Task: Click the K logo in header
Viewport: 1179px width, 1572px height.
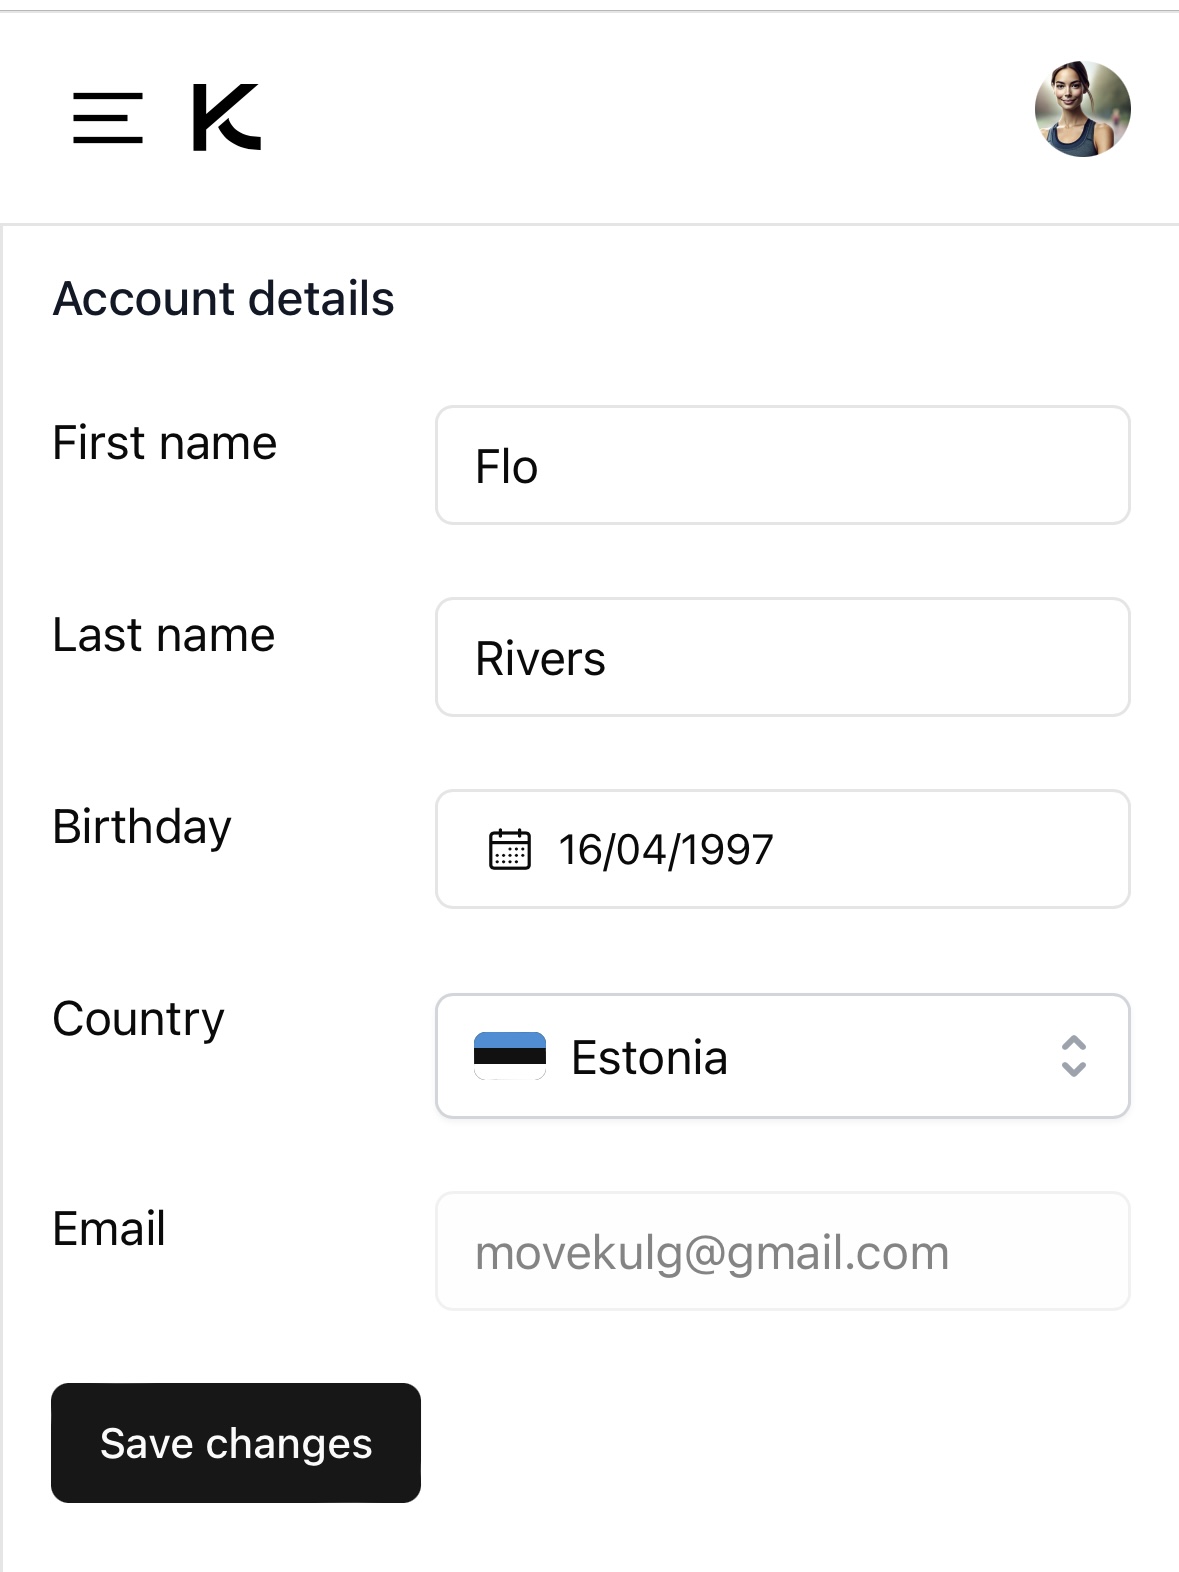Action: pyautogui.click(x=227, y=117)
